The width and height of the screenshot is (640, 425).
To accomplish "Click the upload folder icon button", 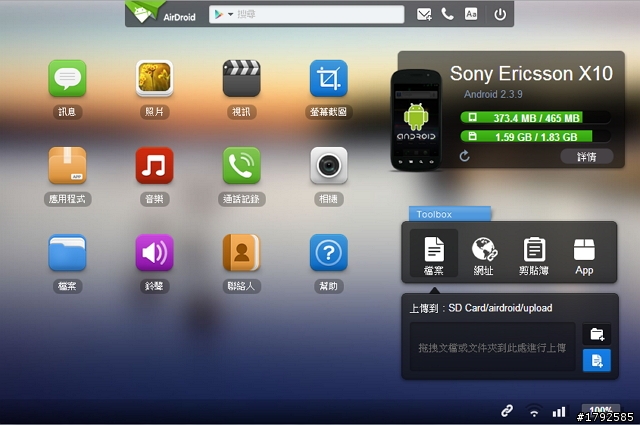I will pyautogui.click(x=597, y=334).
